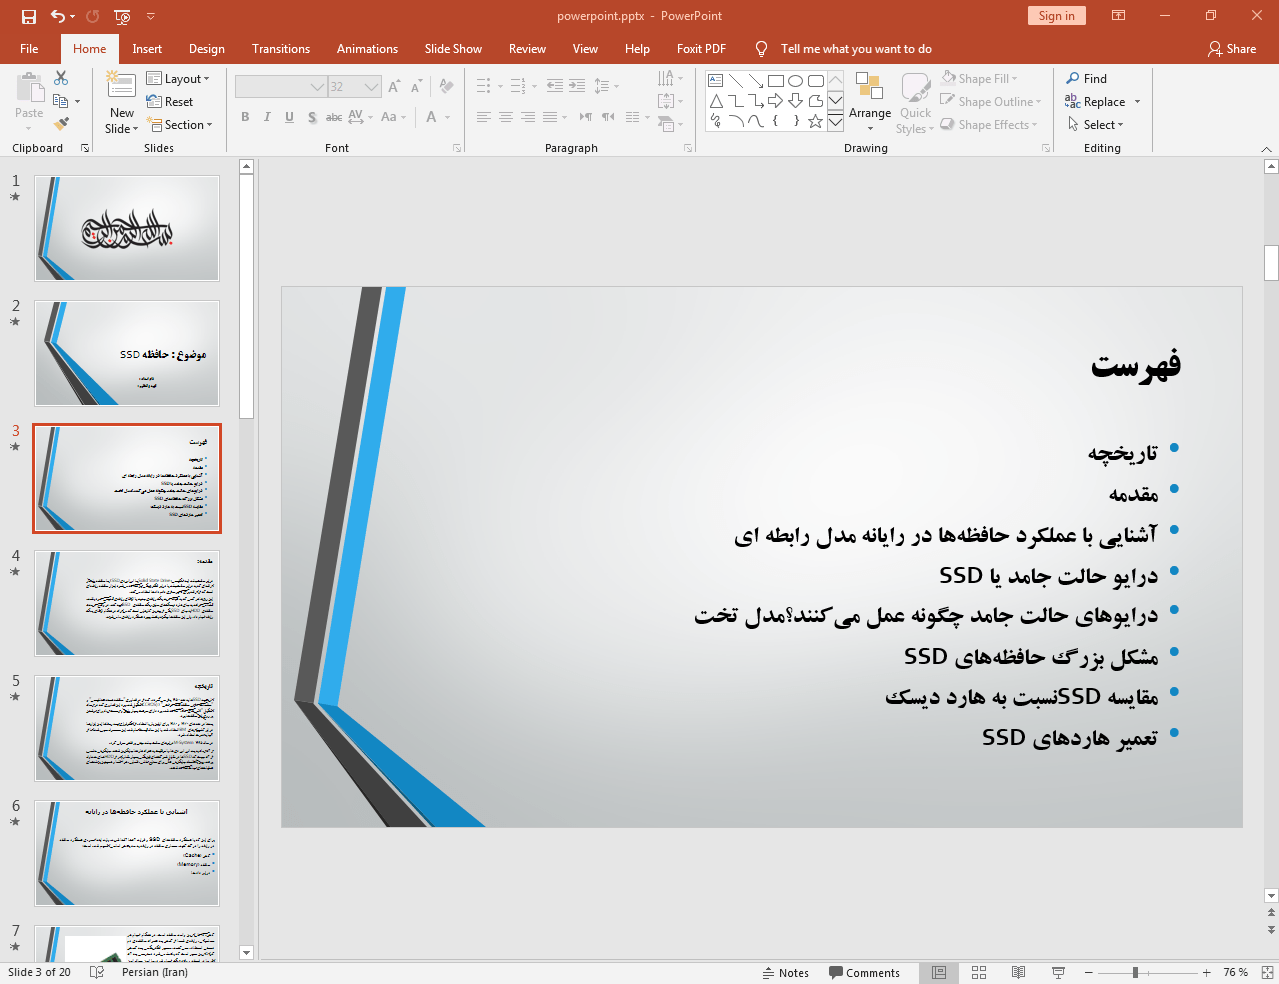Screen dimensions: 1279x984
Task: Switch to Slide Sorter view icon
Action: [x=979, y=972]
